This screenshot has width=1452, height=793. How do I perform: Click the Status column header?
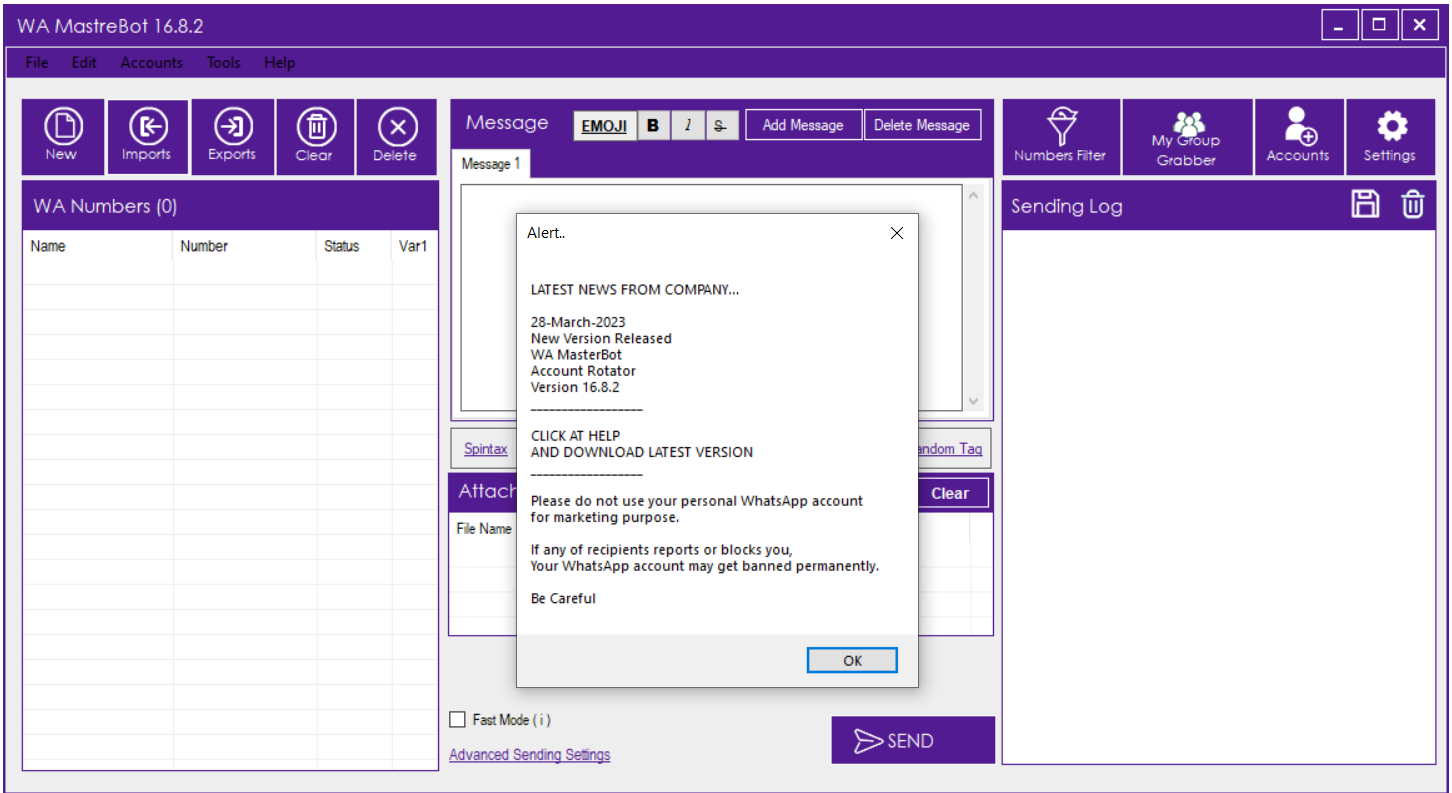pos(354,246)
